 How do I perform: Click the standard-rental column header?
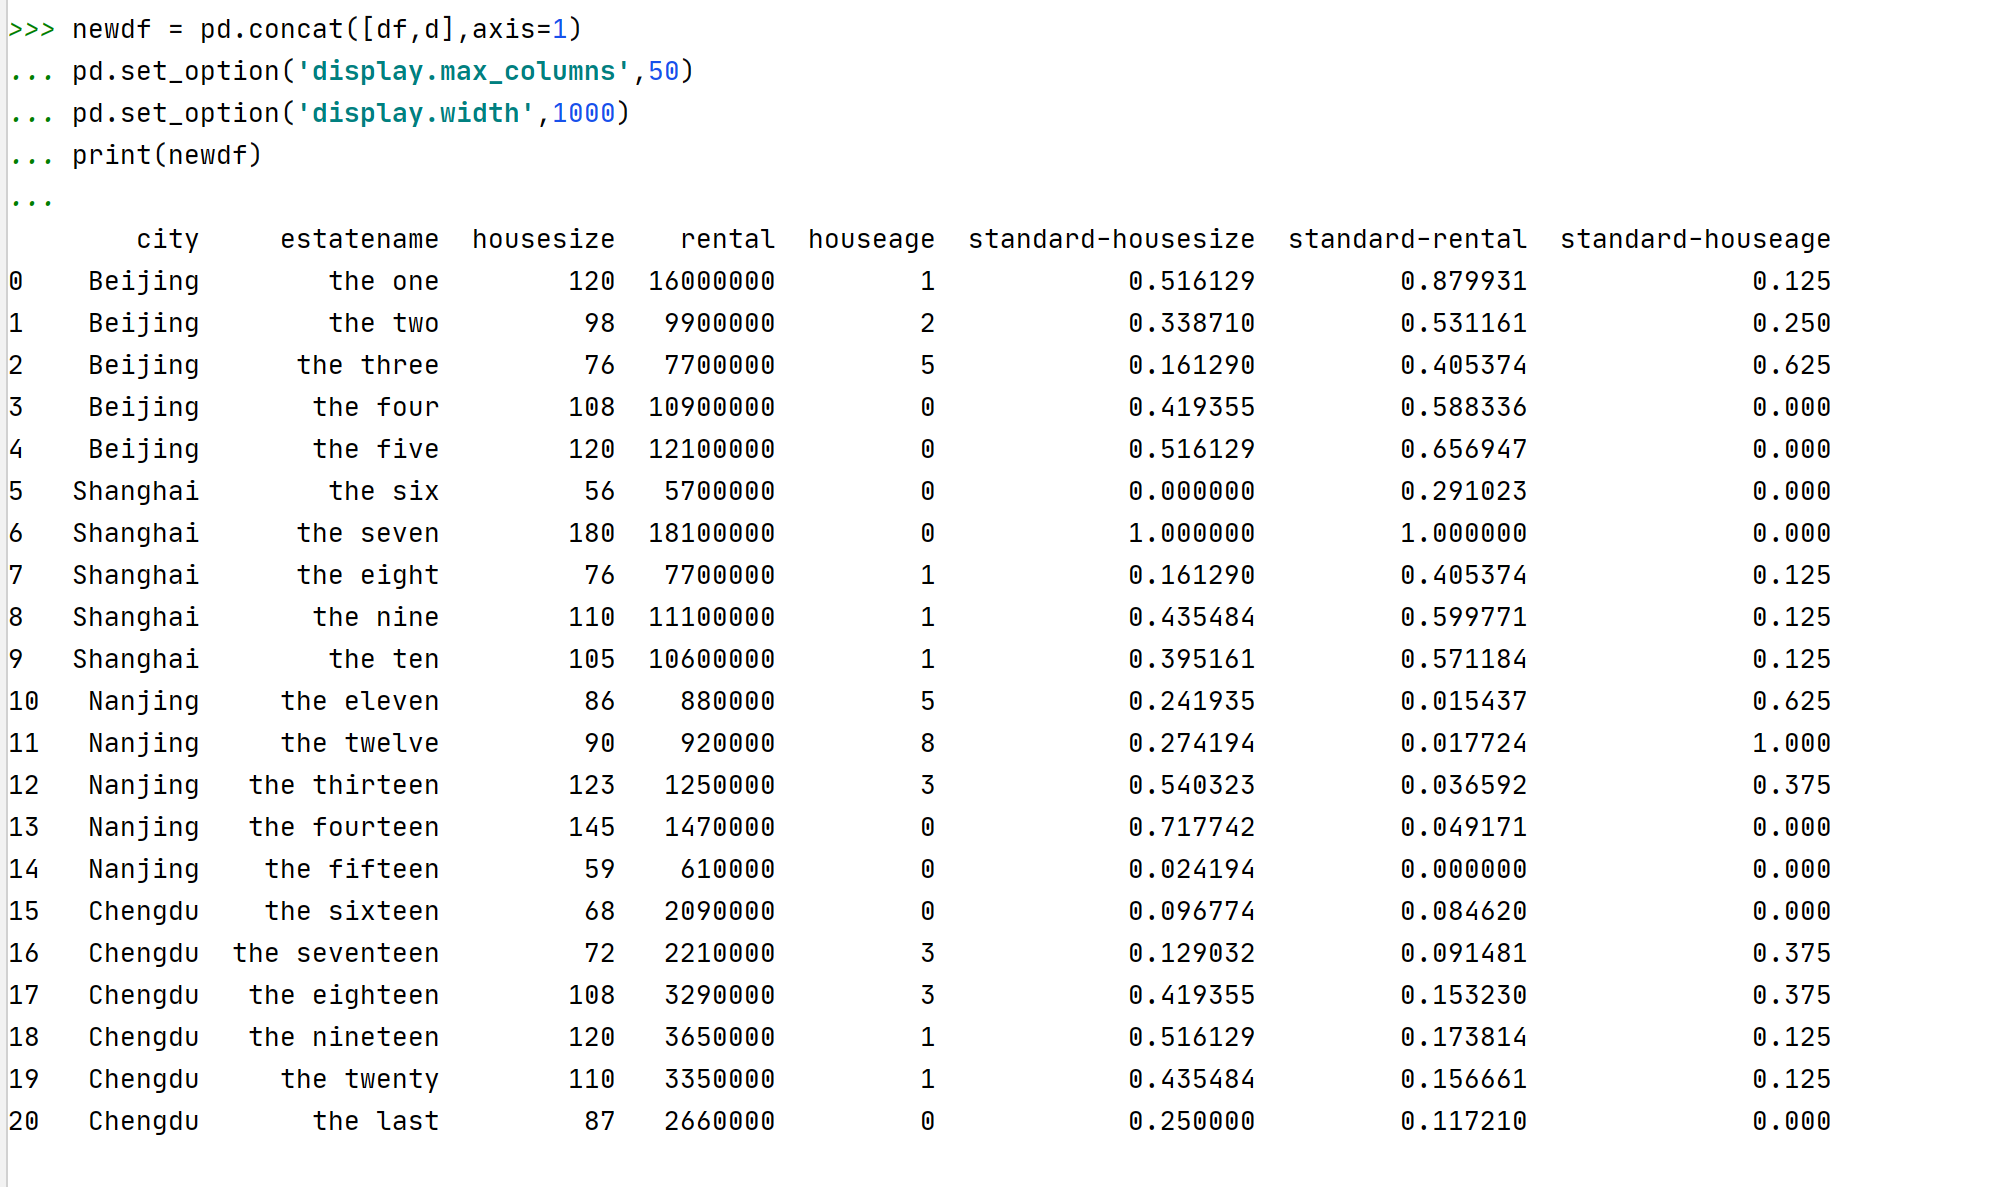(1407, 240)
